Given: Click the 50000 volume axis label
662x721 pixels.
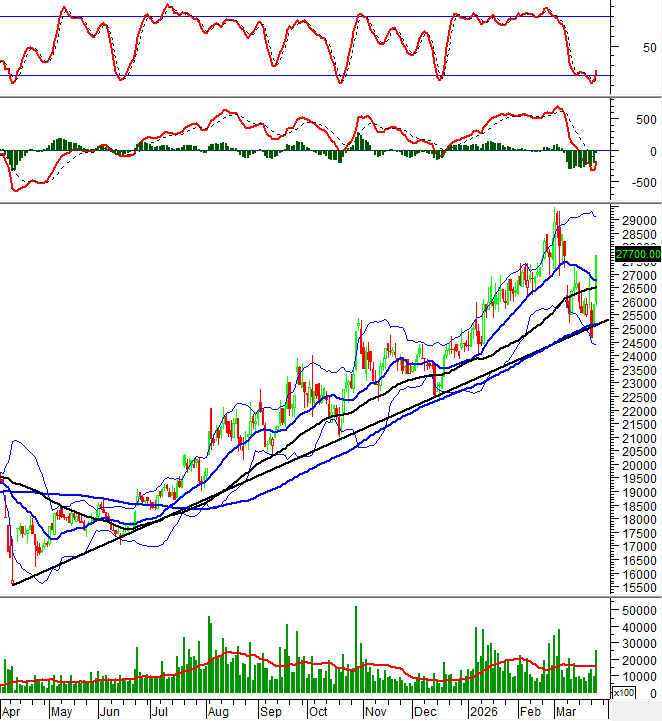Looking at the screenshot, I should click(636, 611).
